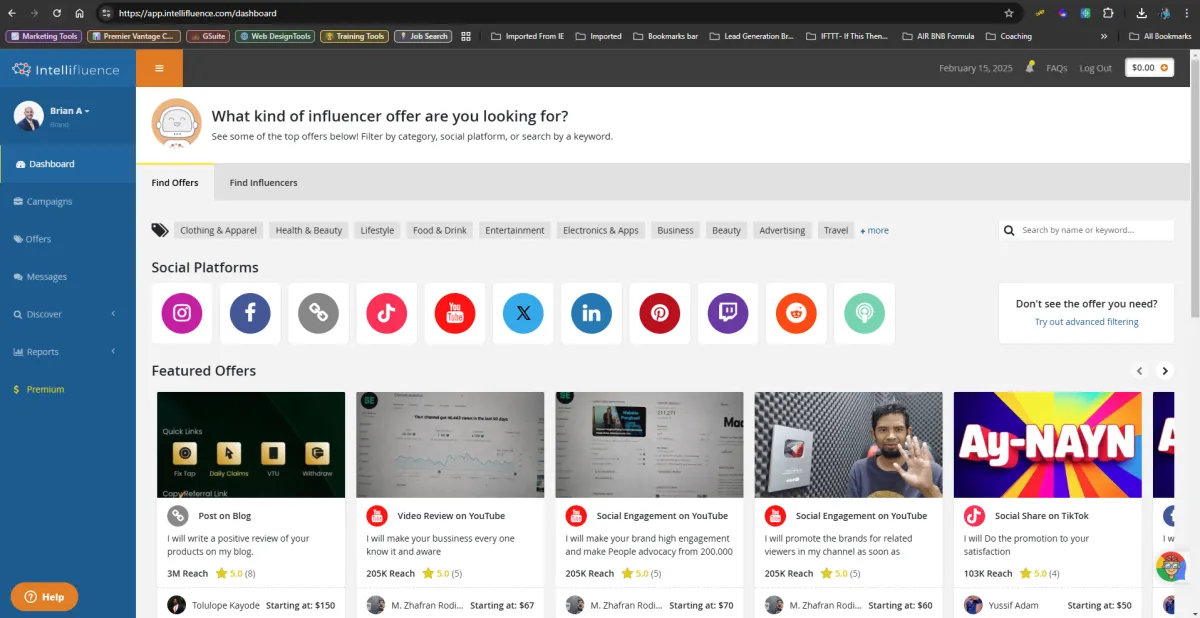Click the FAQs link
This screenshot has width=1200, height=618.
click(1057, 68)
